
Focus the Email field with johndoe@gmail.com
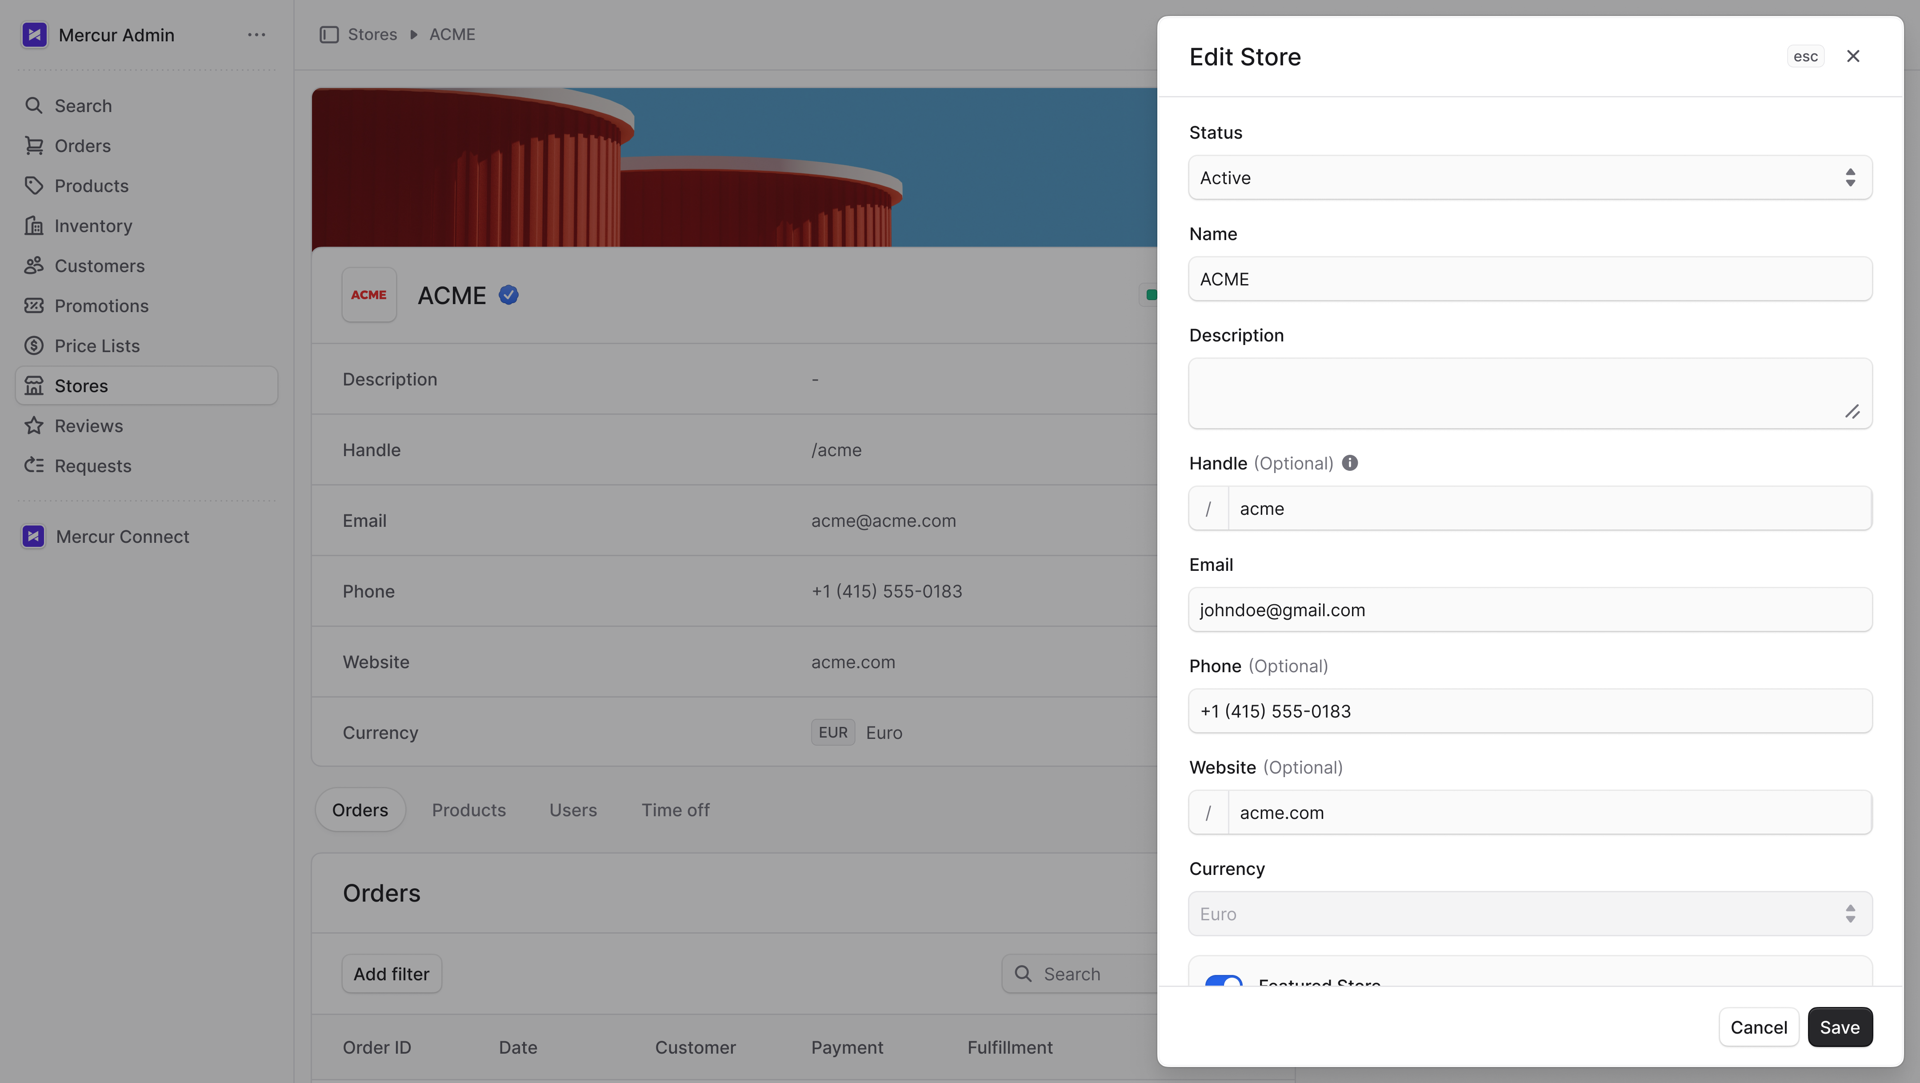pos(1530,610)
